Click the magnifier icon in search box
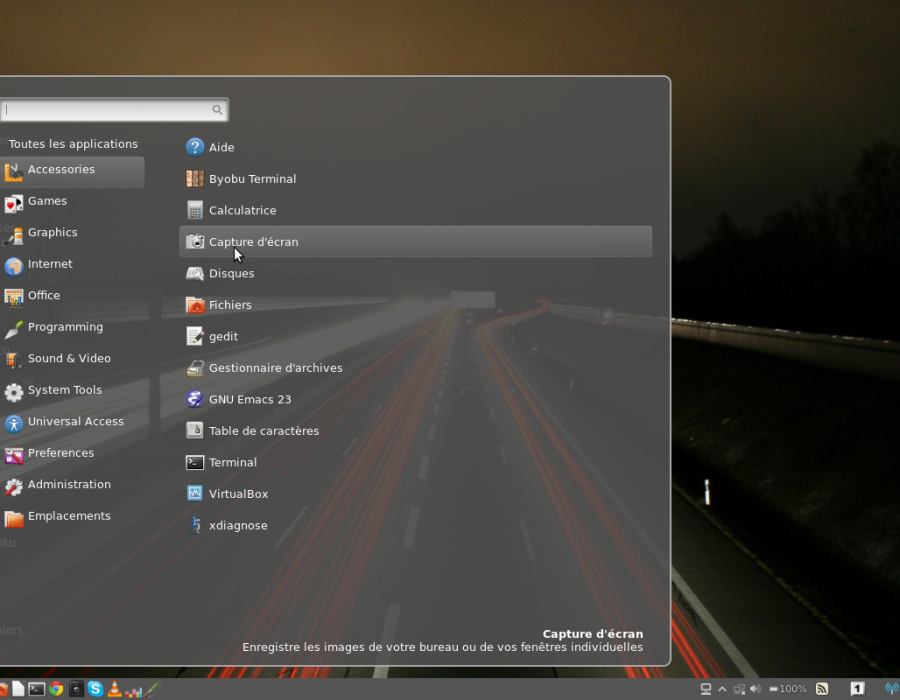 [x=217, y=110]
